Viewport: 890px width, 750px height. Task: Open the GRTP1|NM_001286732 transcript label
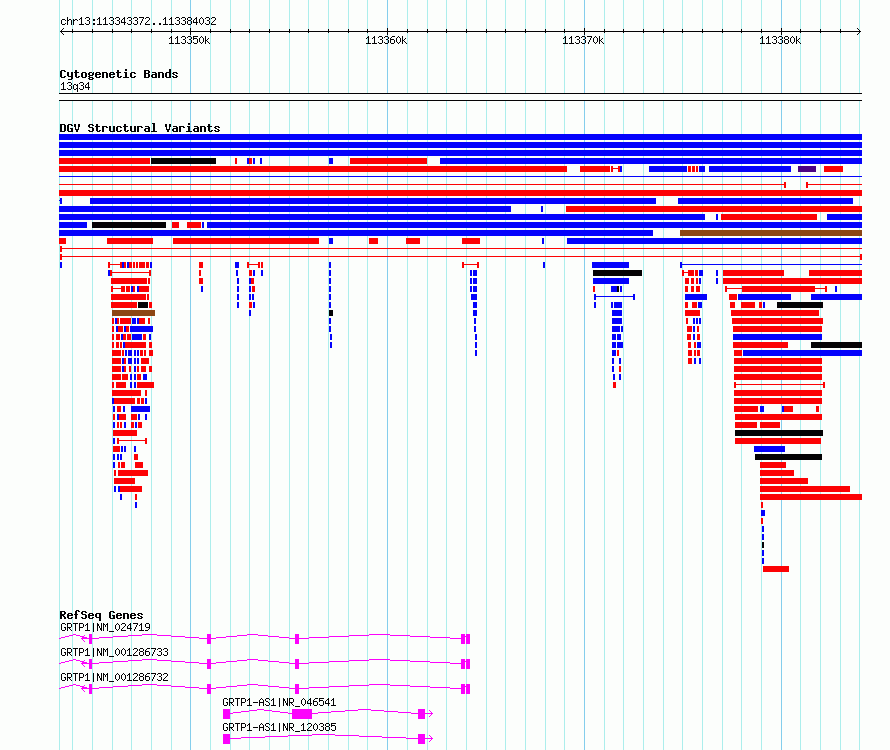click(x=114, y=677)
